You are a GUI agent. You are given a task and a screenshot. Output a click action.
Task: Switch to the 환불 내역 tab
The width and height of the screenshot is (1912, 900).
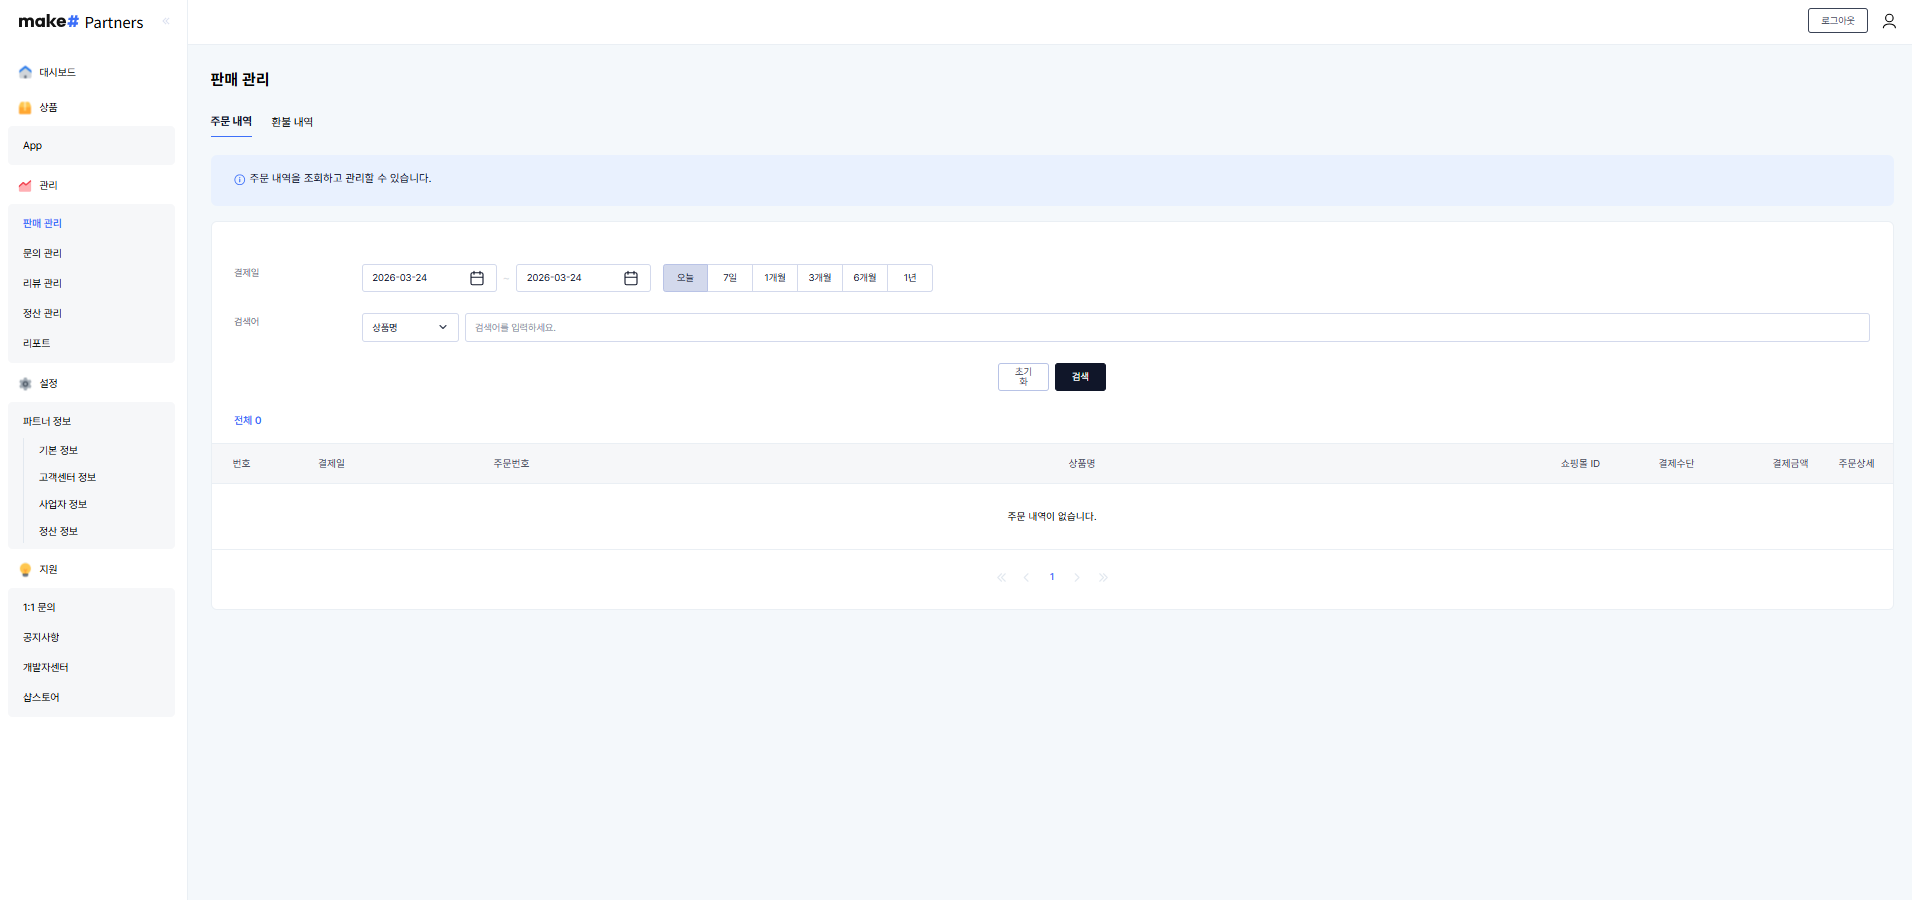(x=292, y=122)
